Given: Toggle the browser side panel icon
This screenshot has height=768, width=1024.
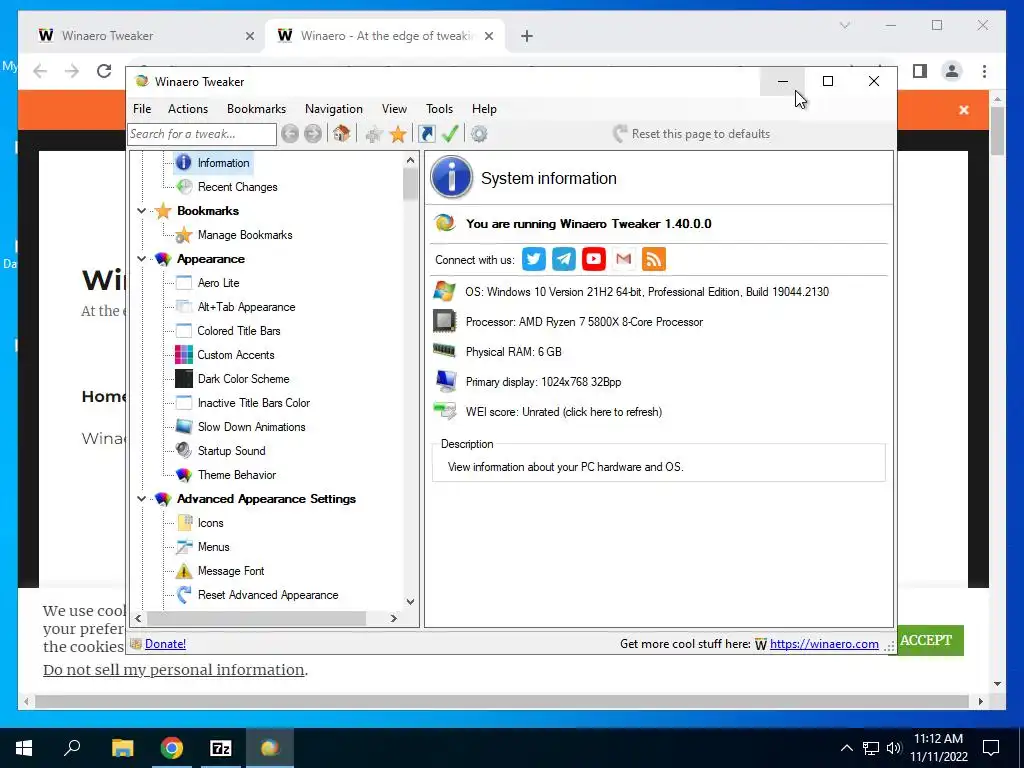Looking at the screenshot, I should coord(920,71).
